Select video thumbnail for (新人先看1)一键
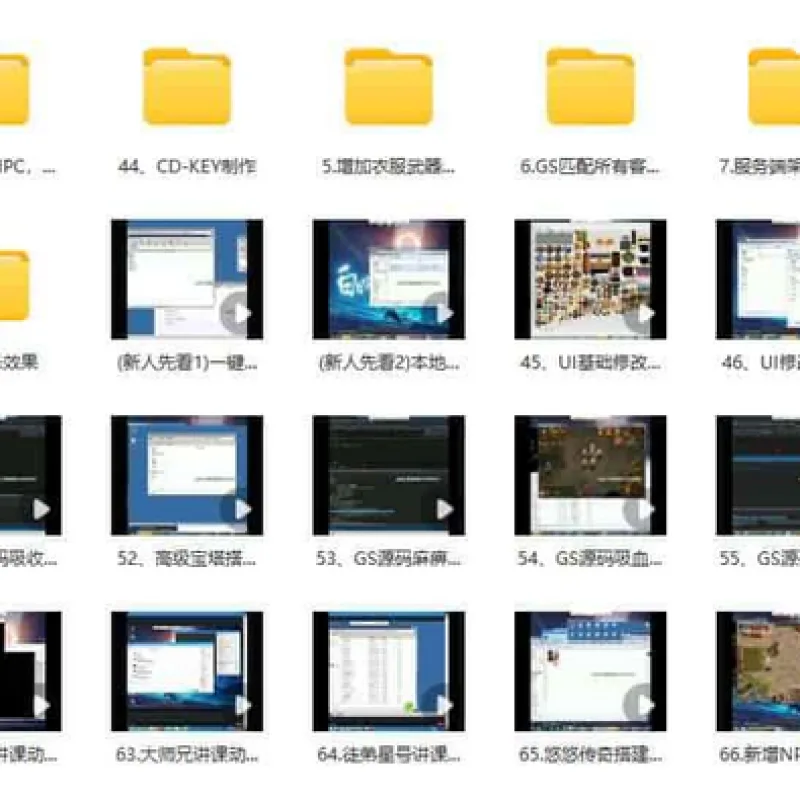 187,279
